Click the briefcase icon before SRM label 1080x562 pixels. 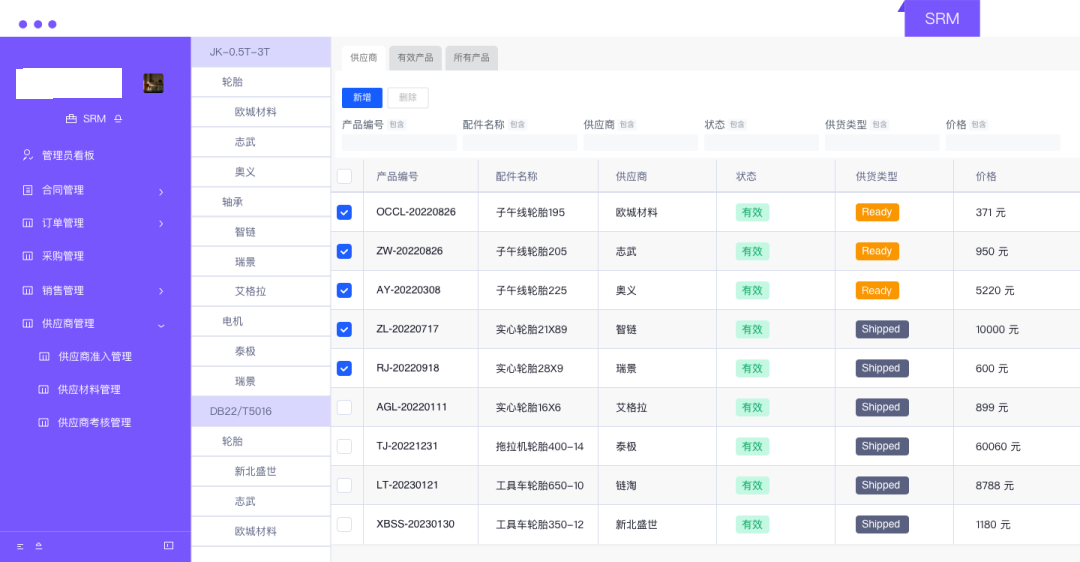tap(71, 119)
